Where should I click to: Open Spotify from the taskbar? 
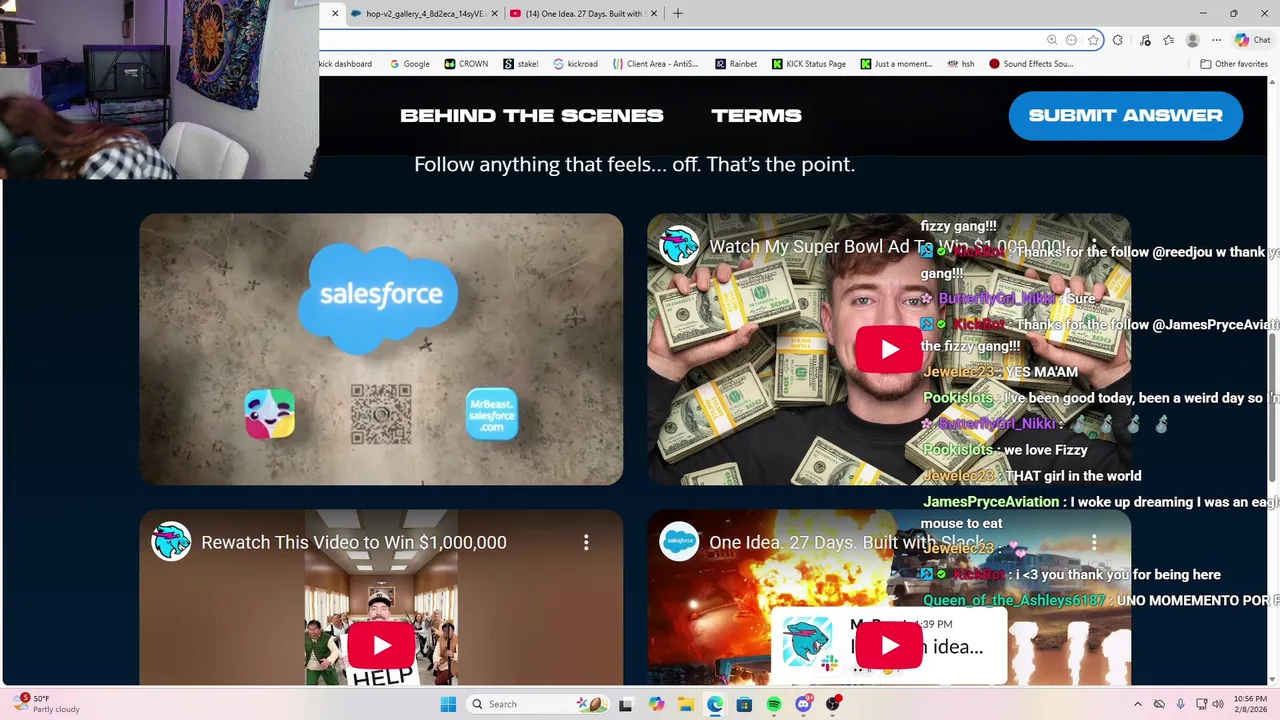(x=774, y=704)
